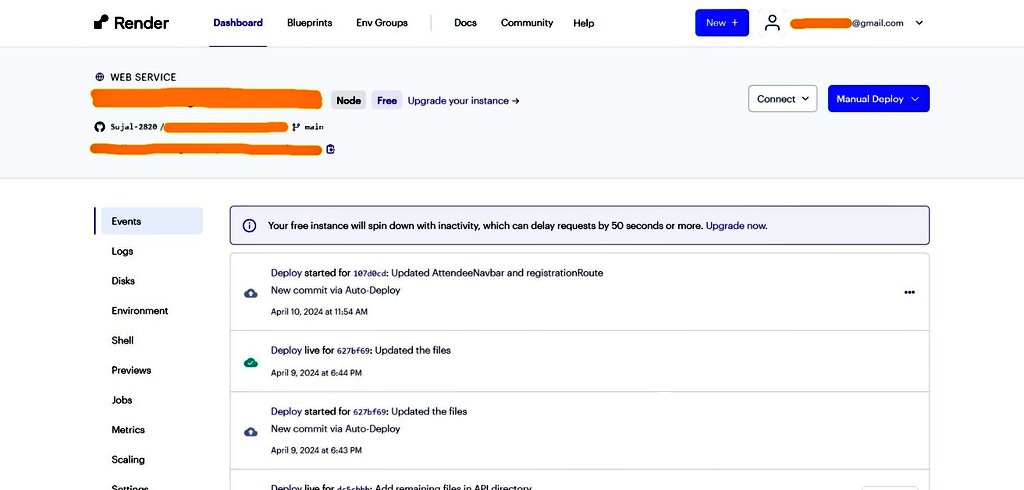Open the user account avatar icon
1024x490 pixels.
pos(773,23)
